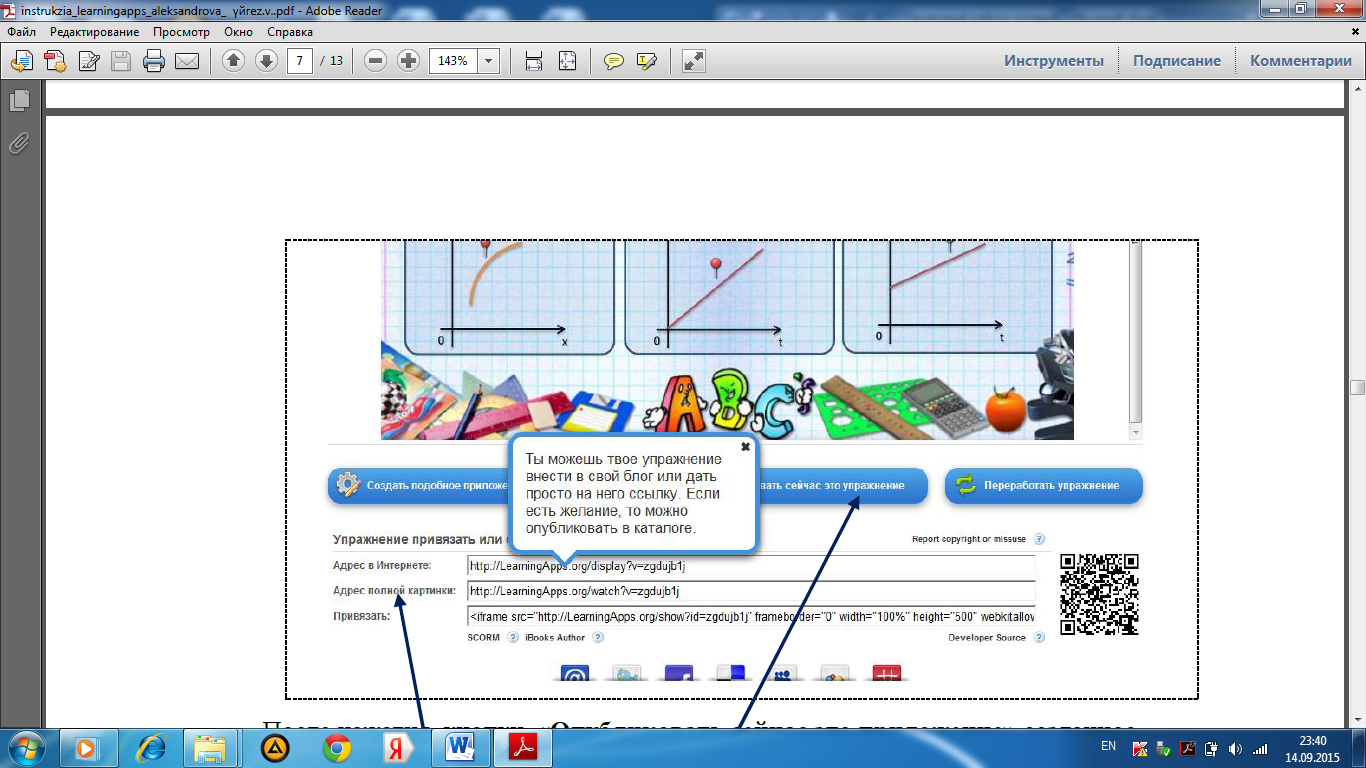Image resolution: width=1366 pixels, height=768 pixels.
Task: Open the Просмотр menu
Action: pos(181,32)
